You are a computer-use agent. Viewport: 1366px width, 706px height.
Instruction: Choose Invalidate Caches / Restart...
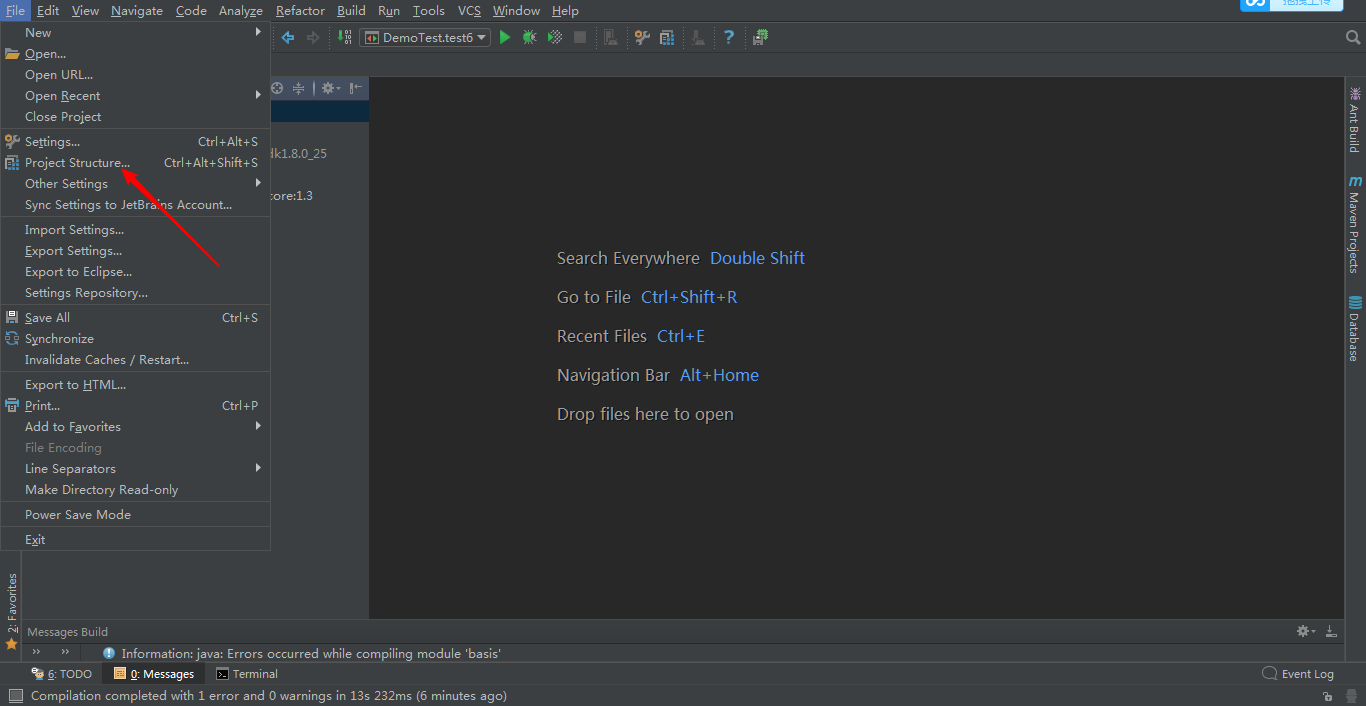pos(135,359)
